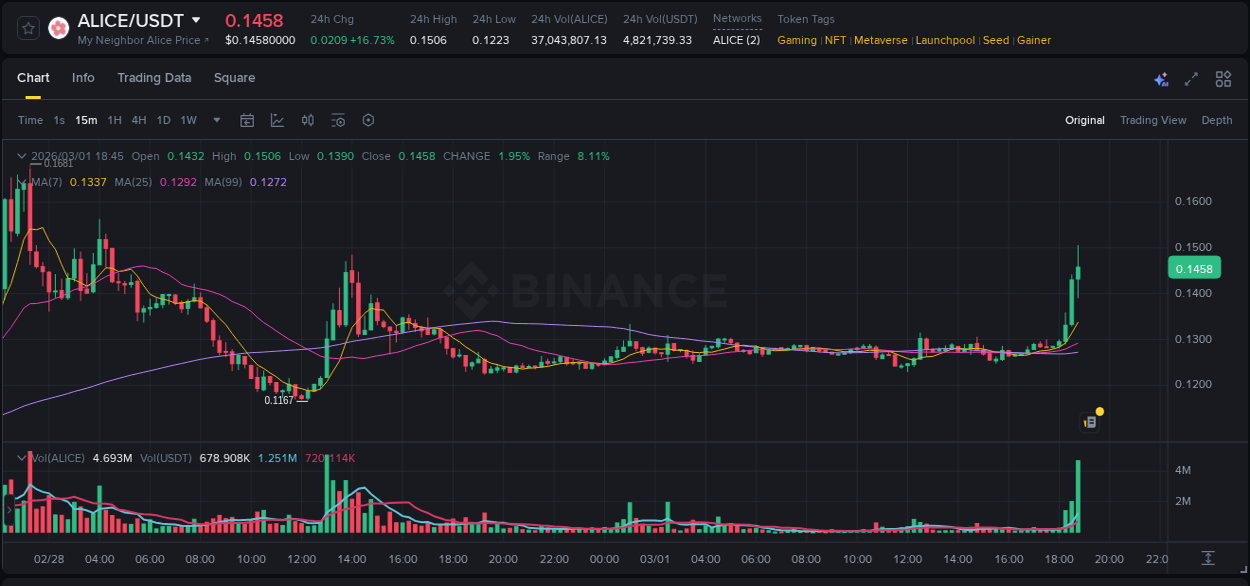Click the candle OHLC display icon
The height and width of the screenshot is (586, 1250).
(307, 120)
